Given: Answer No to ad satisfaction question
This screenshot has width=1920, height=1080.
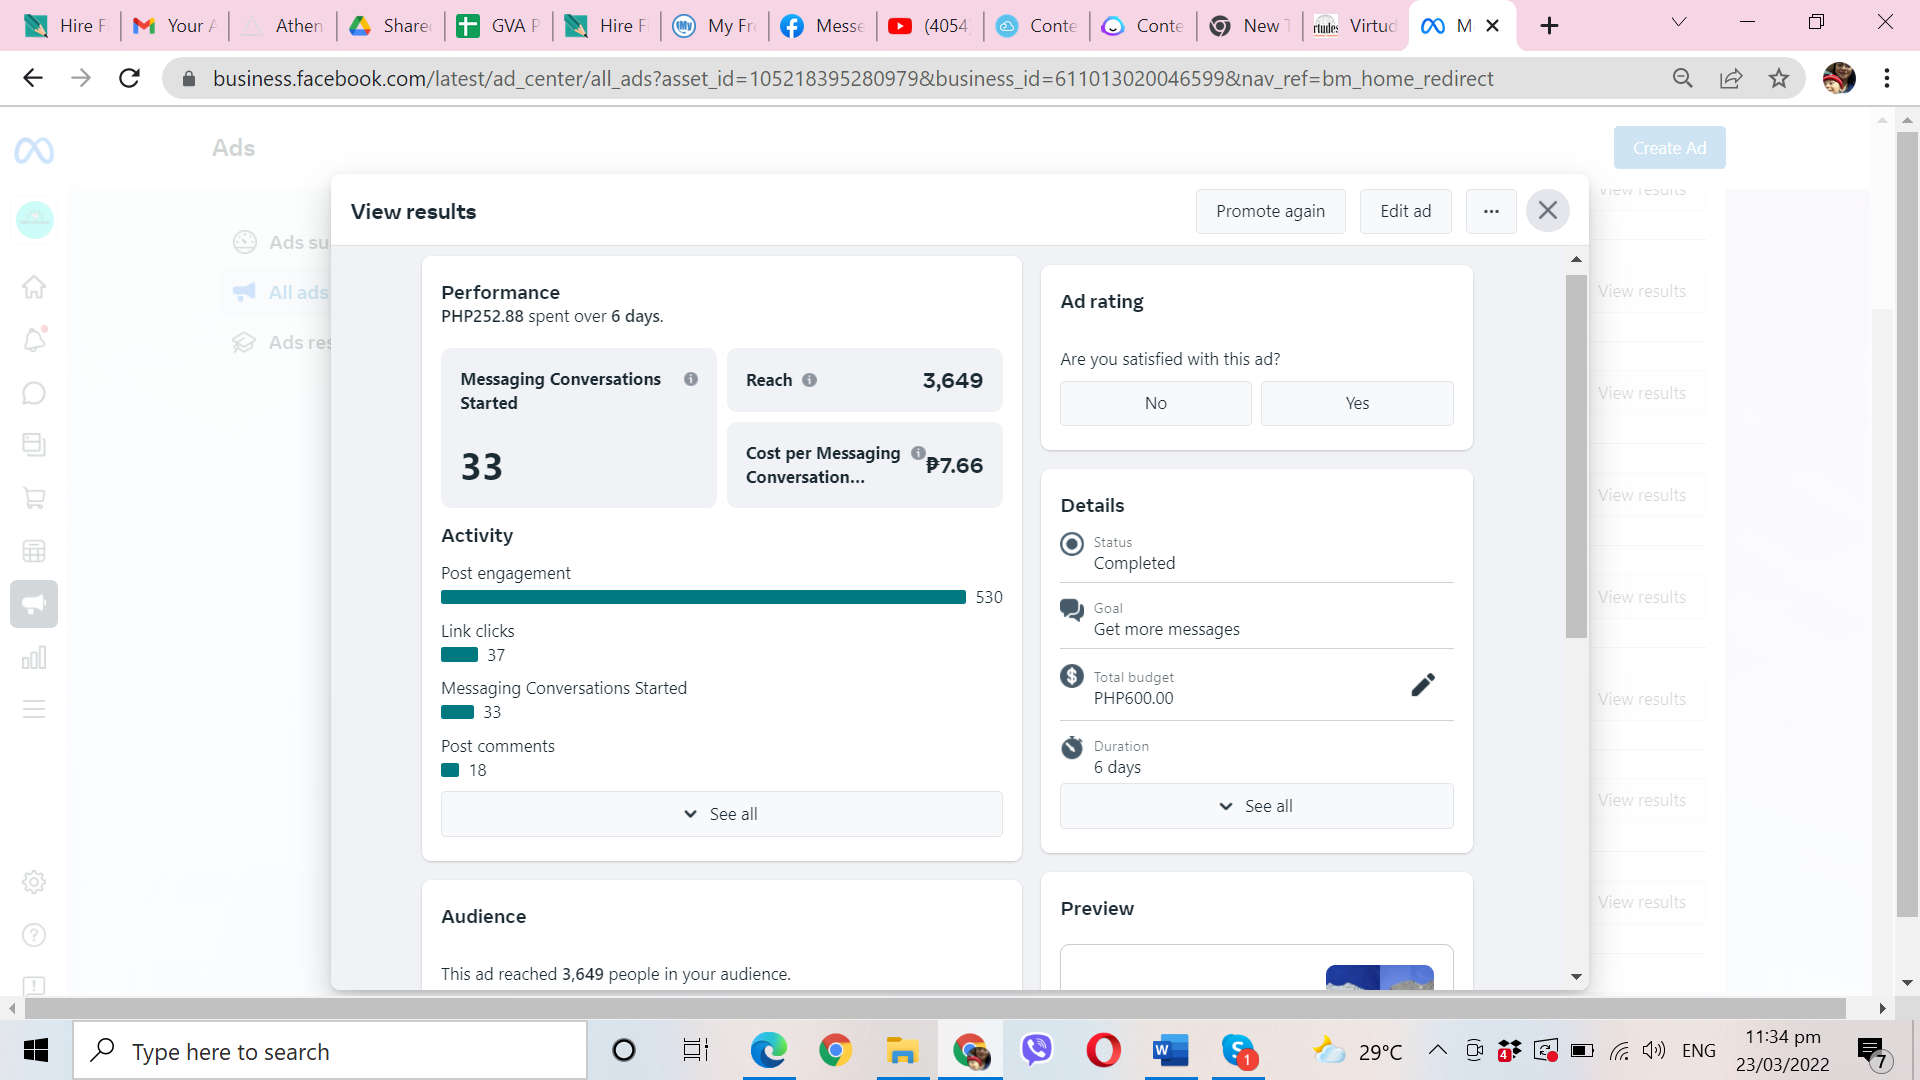Looking at the screenshot, I should coord(1155,403).
